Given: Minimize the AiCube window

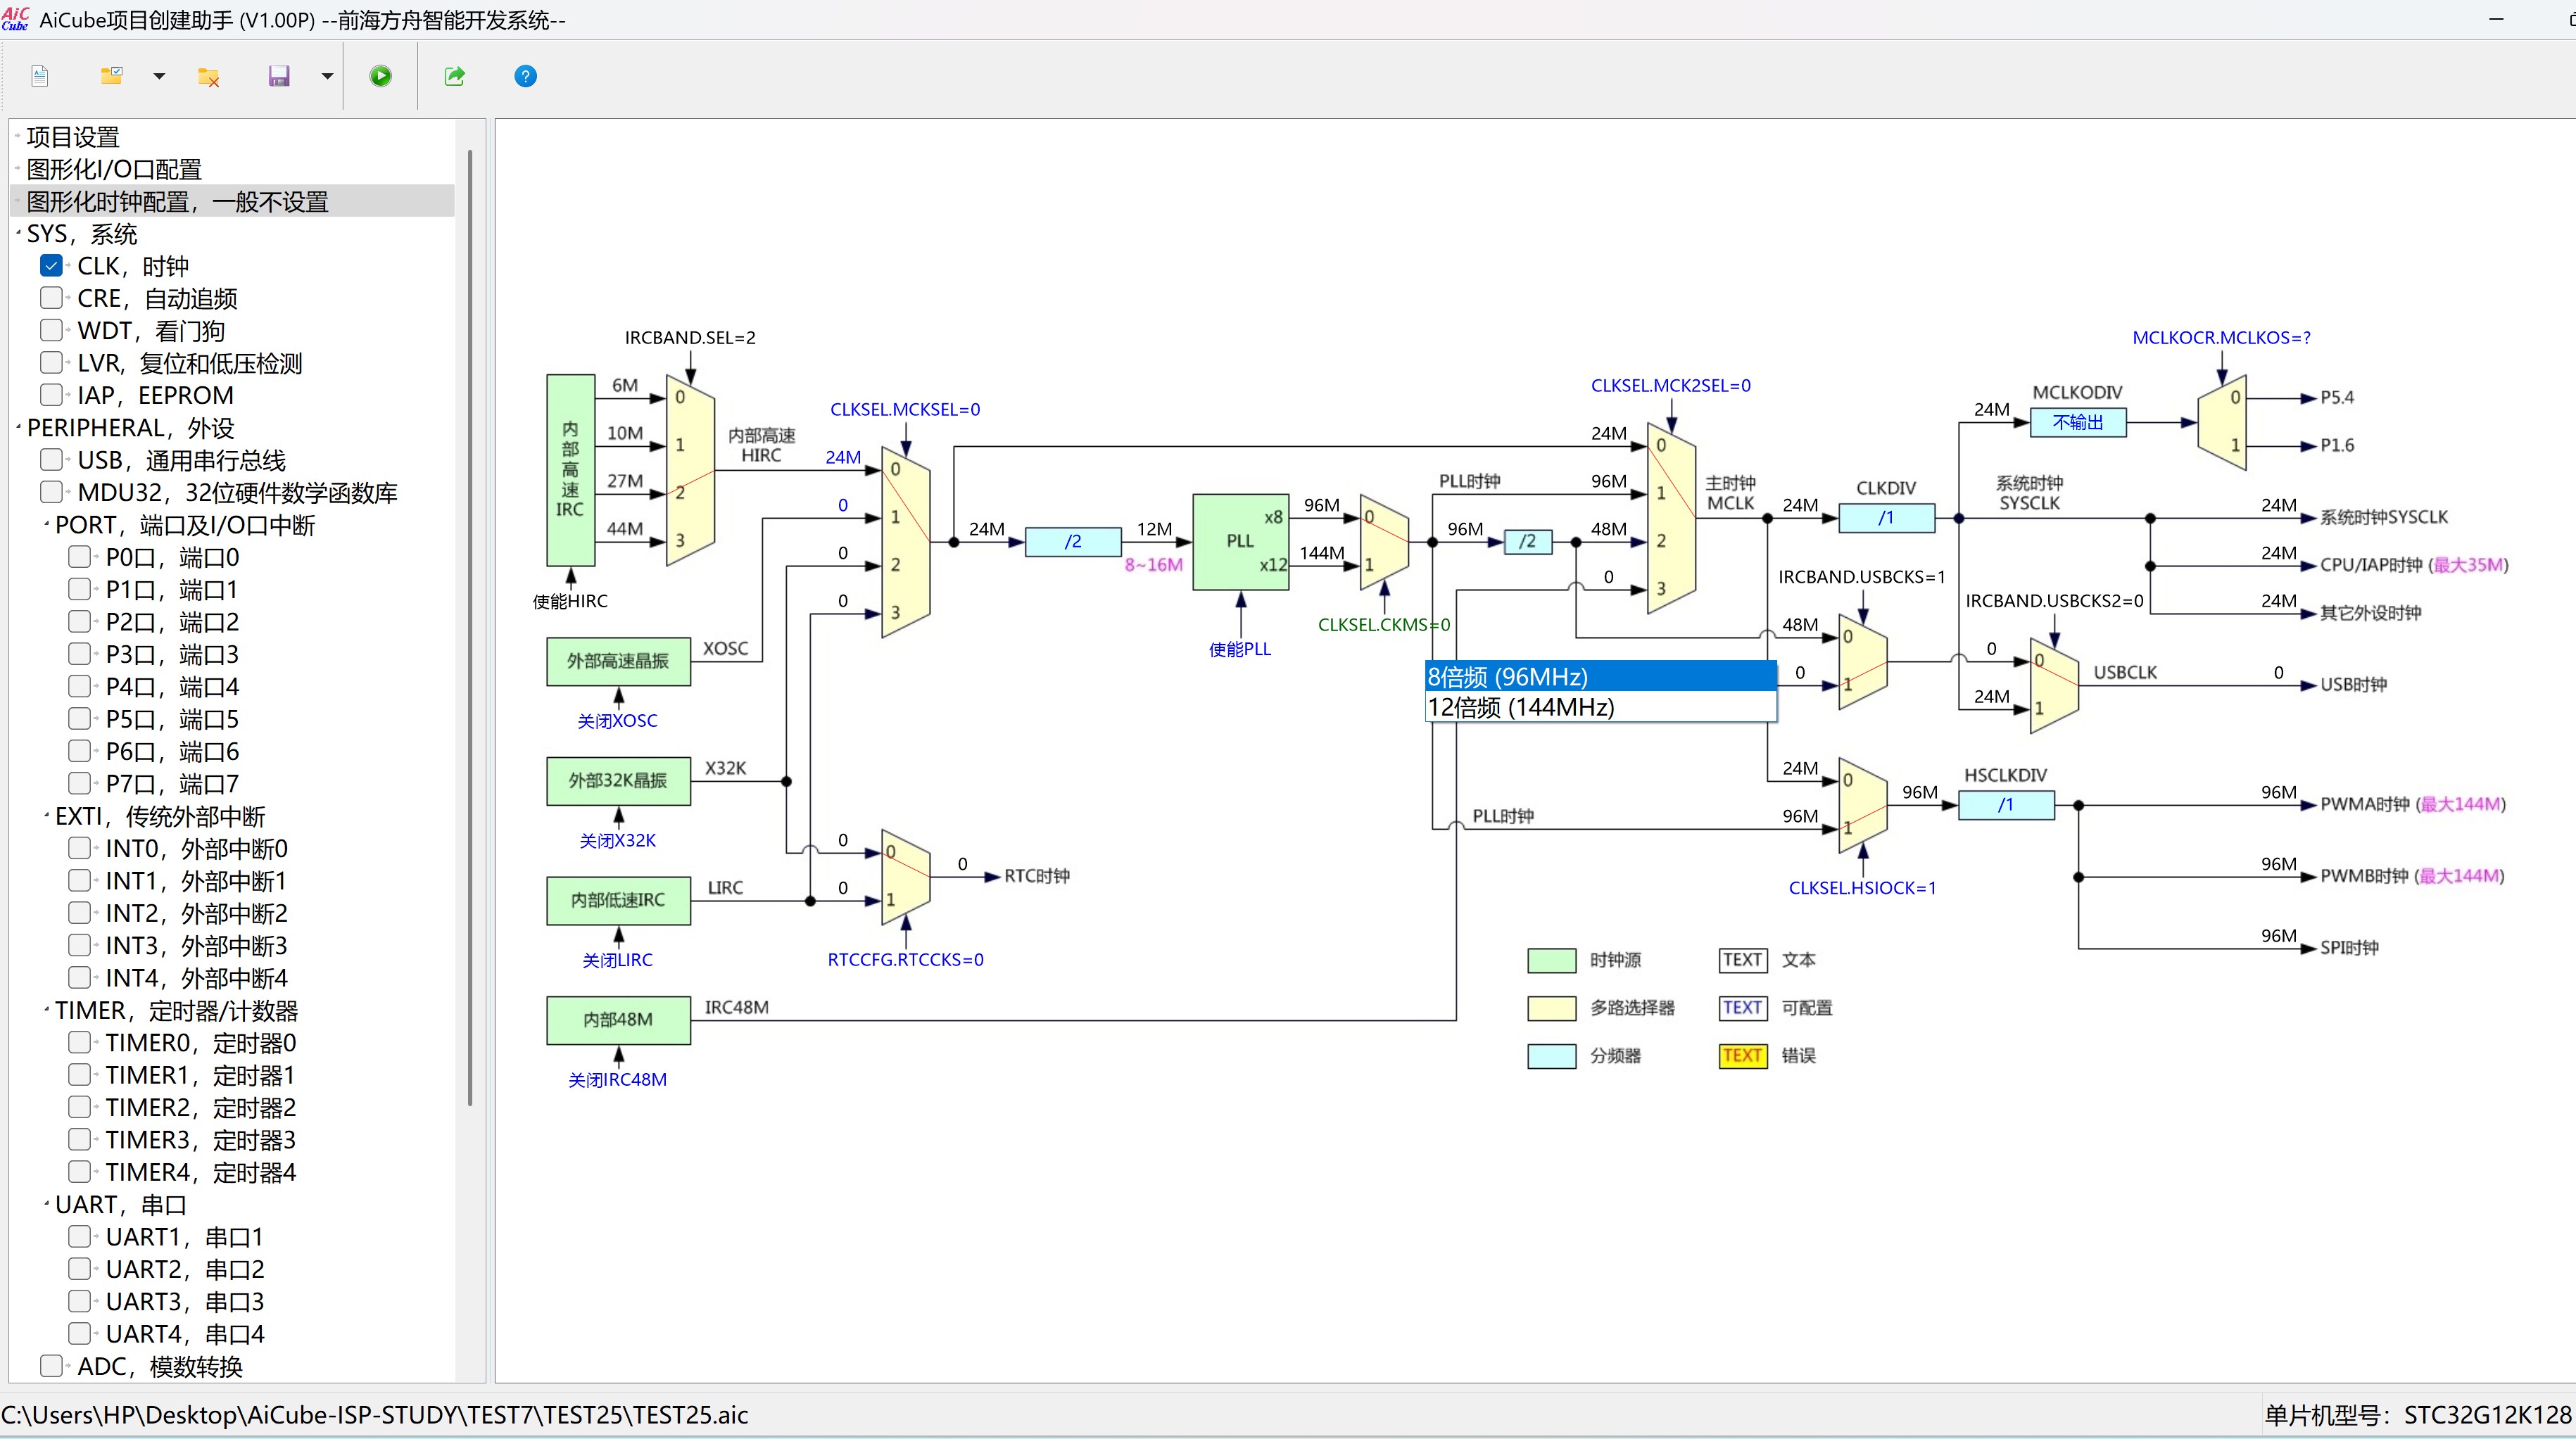Looking at the screenshot, I should point(2496,19).
